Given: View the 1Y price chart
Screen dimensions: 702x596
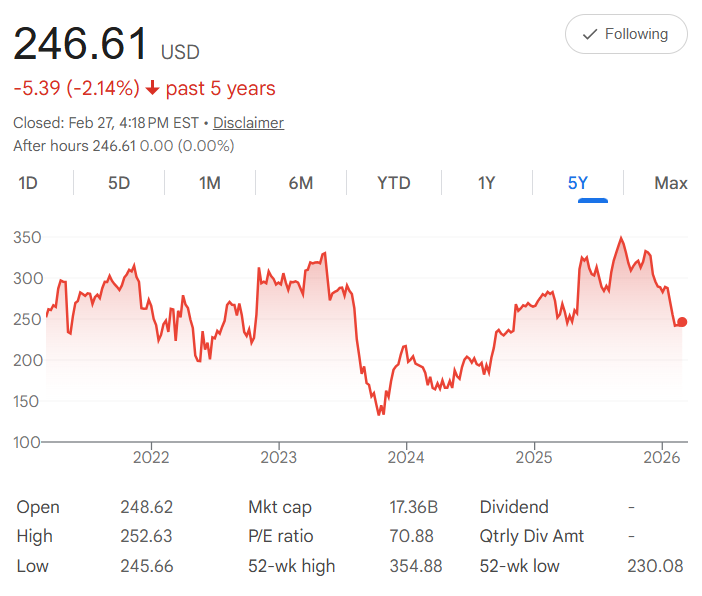Looking at the screenshot, I should [486, 183].
